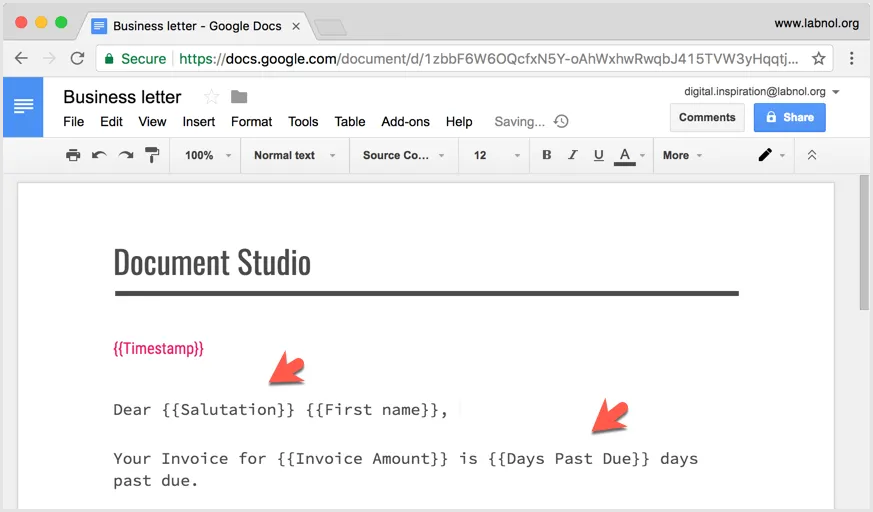Click the Undo arrow icon
The image size is (873, 512).
pos(100,155)
